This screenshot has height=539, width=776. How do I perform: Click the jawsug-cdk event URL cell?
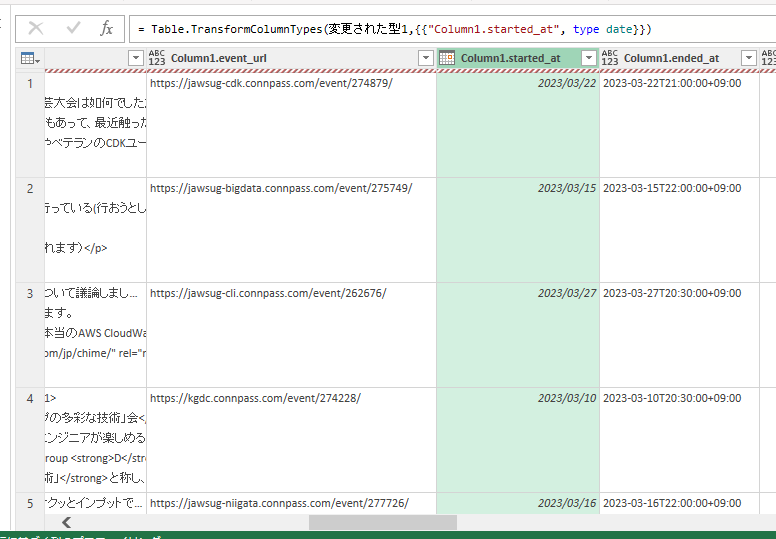(291, 125)
